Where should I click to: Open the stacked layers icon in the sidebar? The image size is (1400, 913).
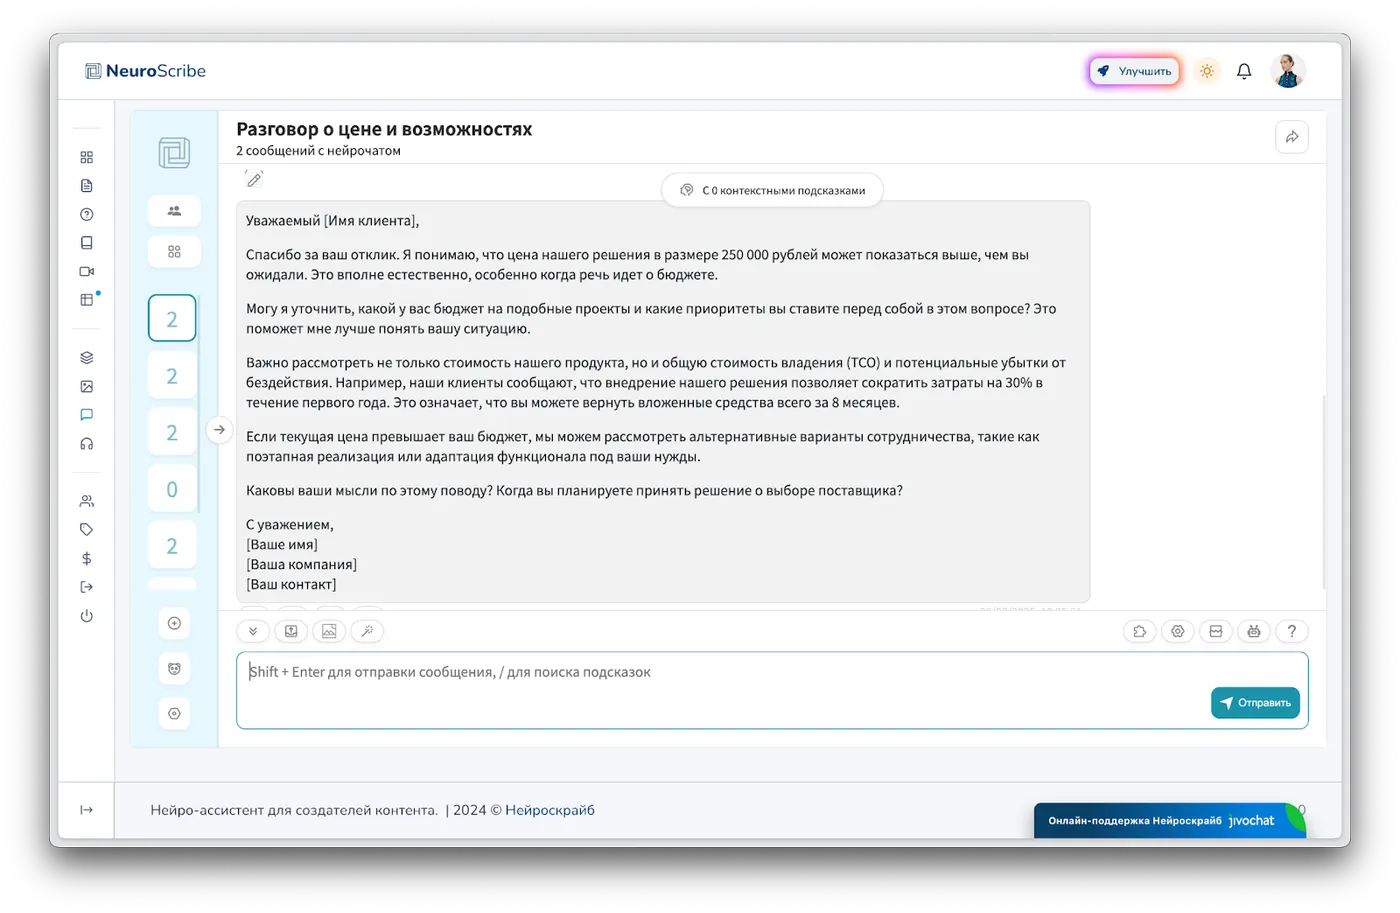click(x=87, y=358)
